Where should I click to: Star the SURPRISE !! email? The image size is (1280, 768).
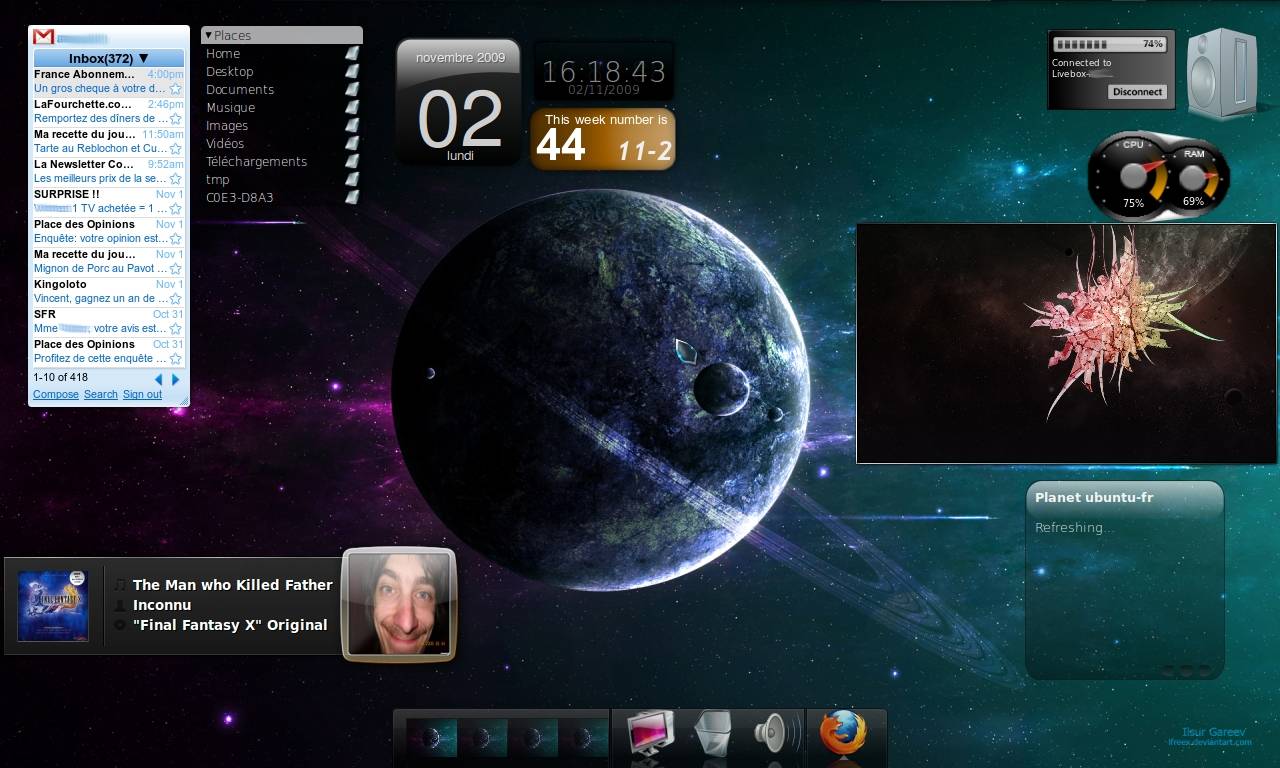click(176, 209)
